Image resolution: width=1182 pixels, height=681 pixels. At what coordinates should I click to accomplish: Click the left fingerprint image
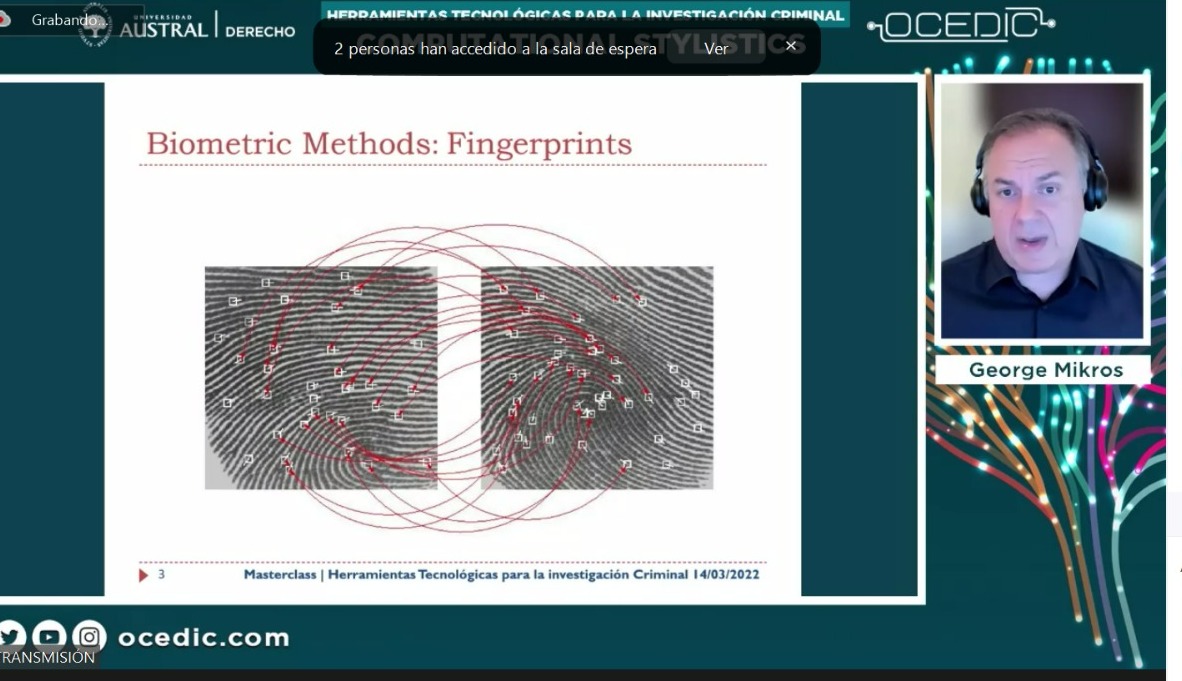pyautogui.click(x=321, y=377)
